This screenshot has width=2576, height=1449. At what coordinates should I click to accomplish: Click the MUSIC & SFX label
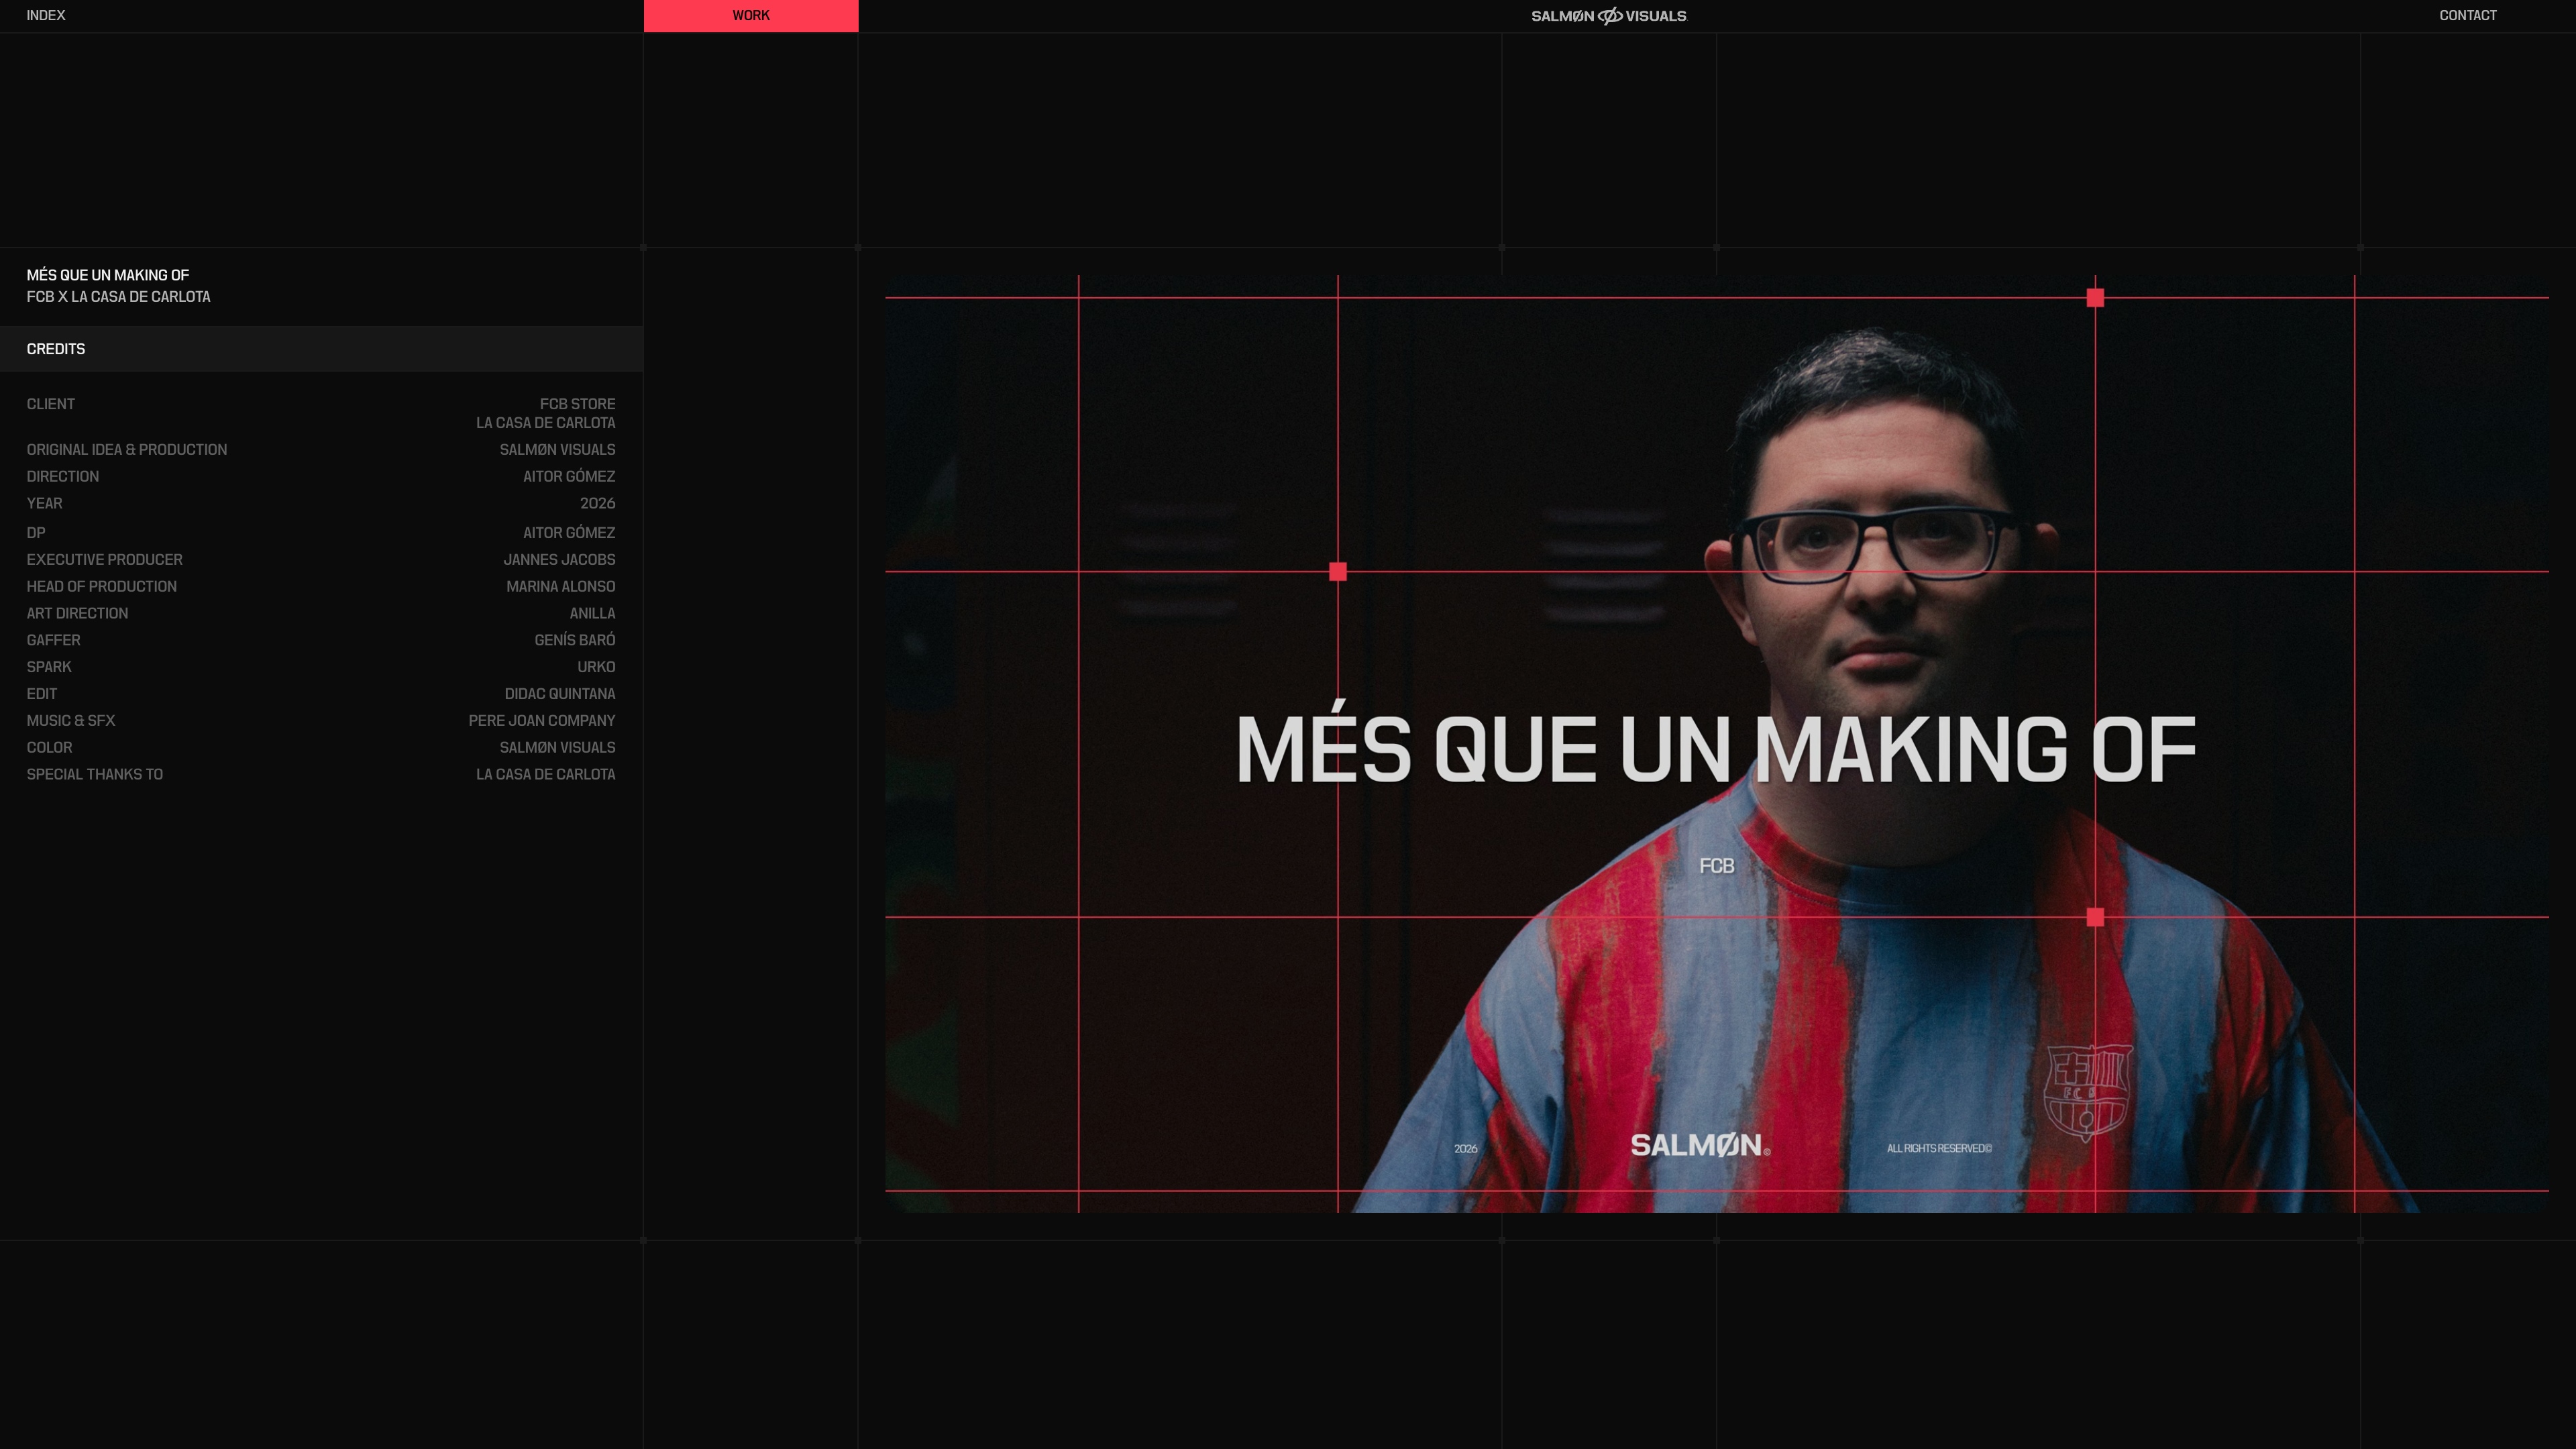[71, 722]
